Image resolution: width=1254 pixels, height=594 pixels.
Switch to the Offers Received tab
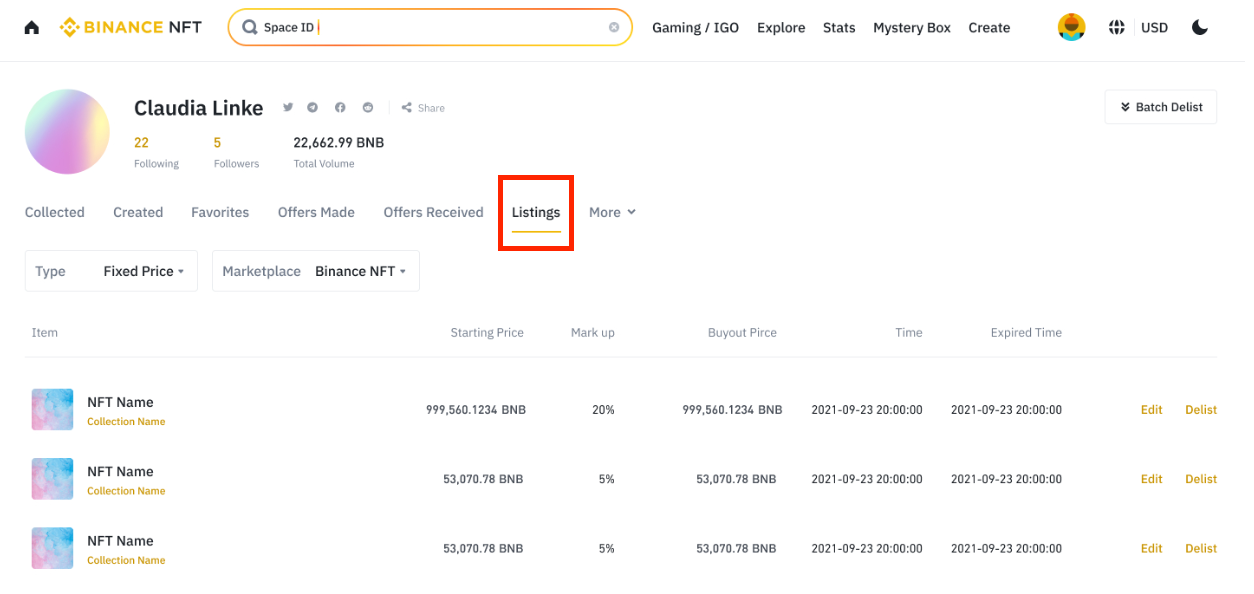[433, 212]
